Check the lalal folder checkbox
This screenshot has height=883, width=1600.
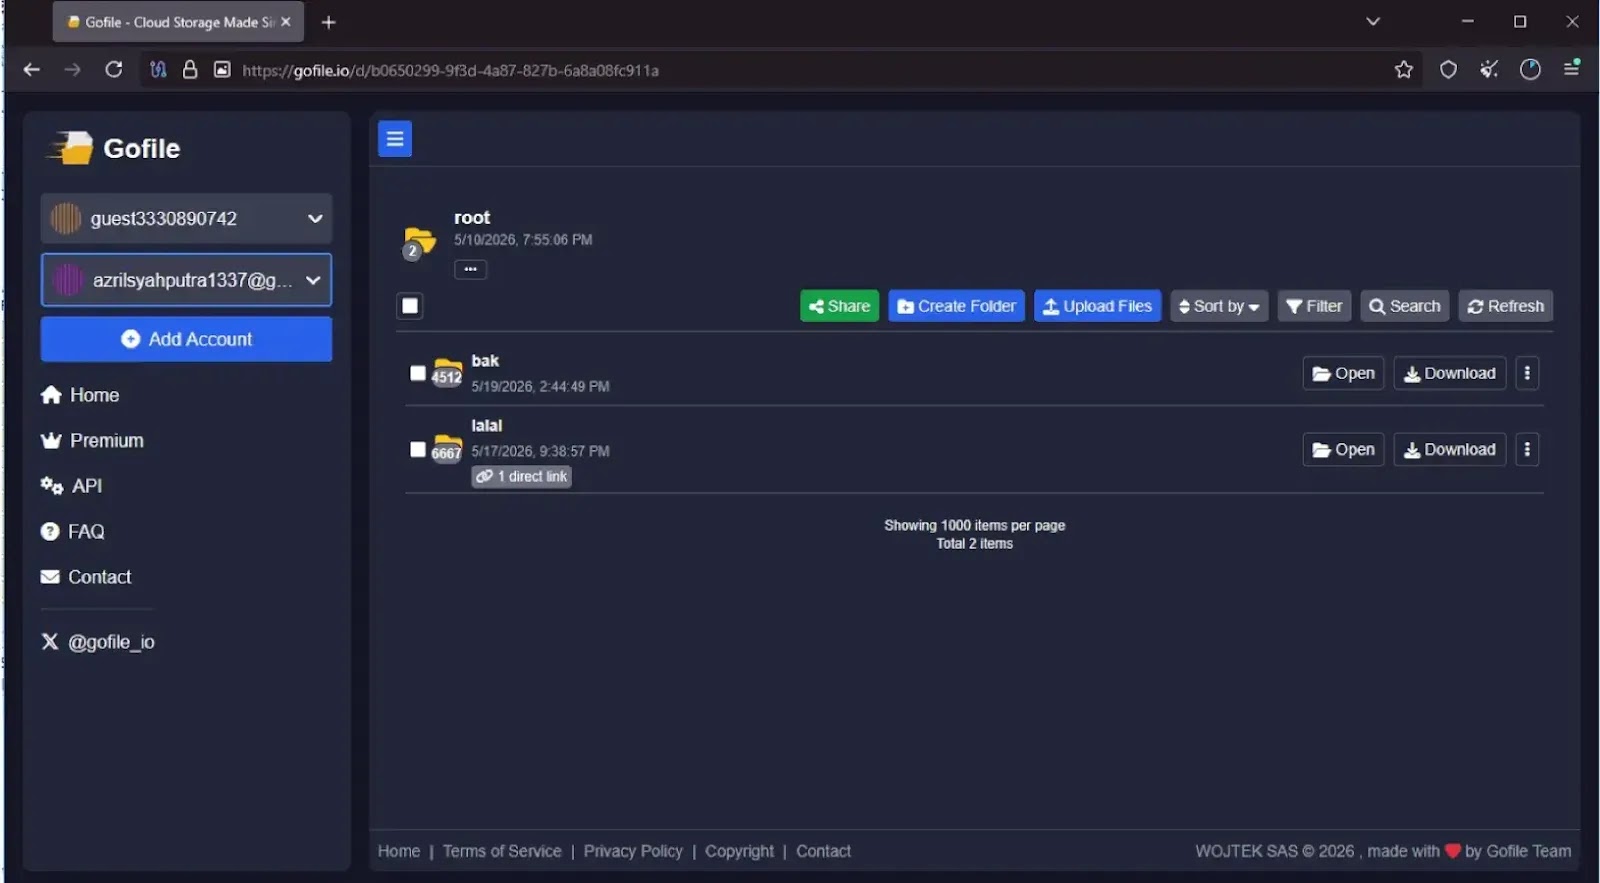point(418,449)
